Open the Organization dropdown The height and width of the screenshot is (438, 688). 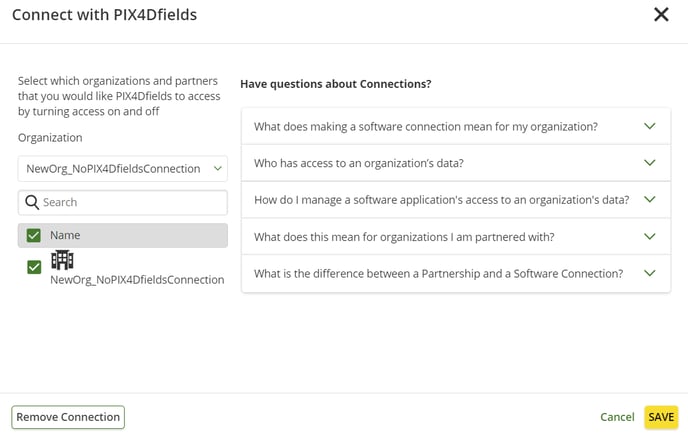(x=122, y=168)
